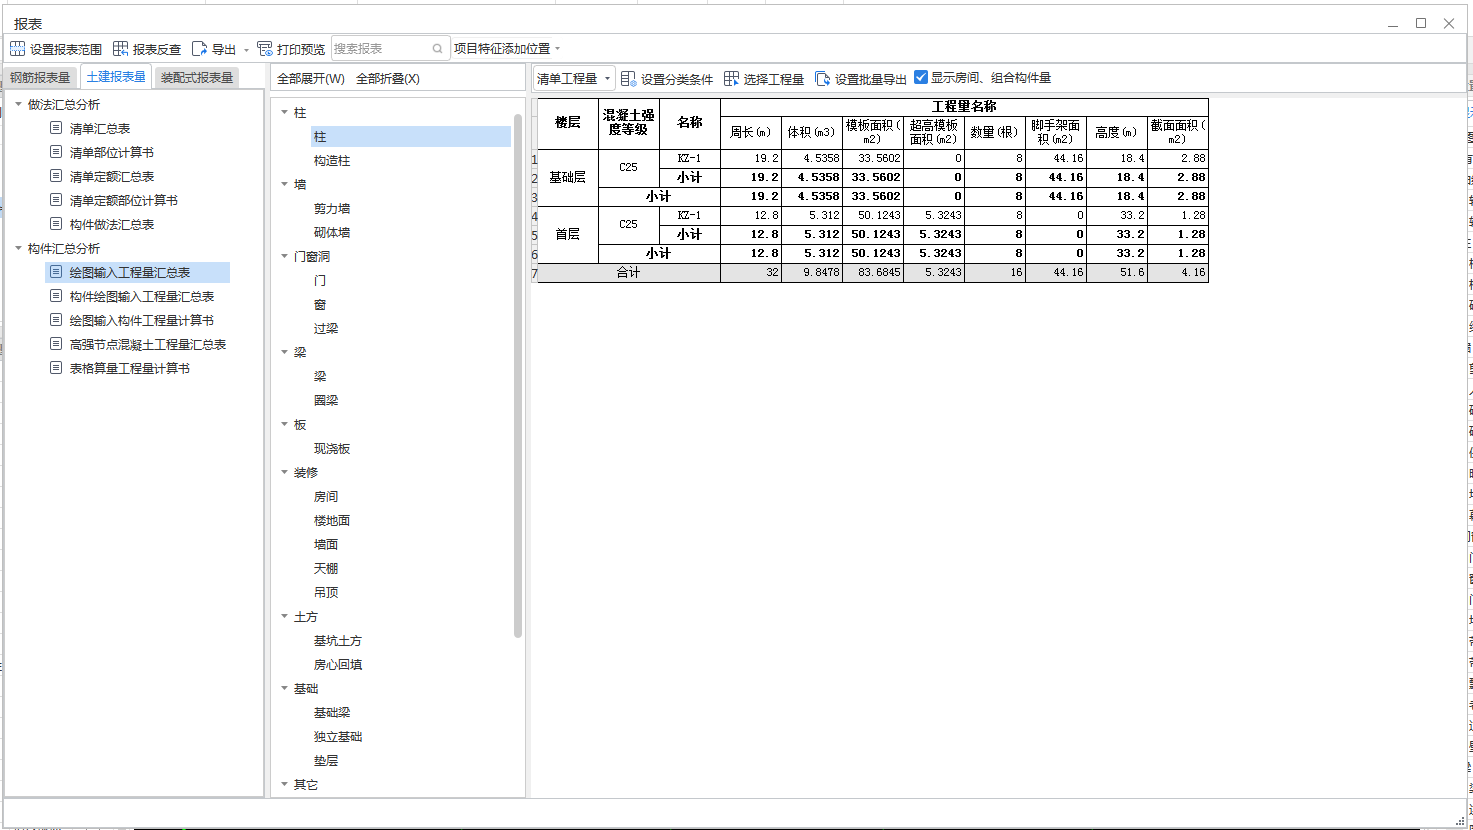Click the document icon beside 绘图输入工程量汇总表
Viewport: 1473px width, 830px height.
click(56, 272)
